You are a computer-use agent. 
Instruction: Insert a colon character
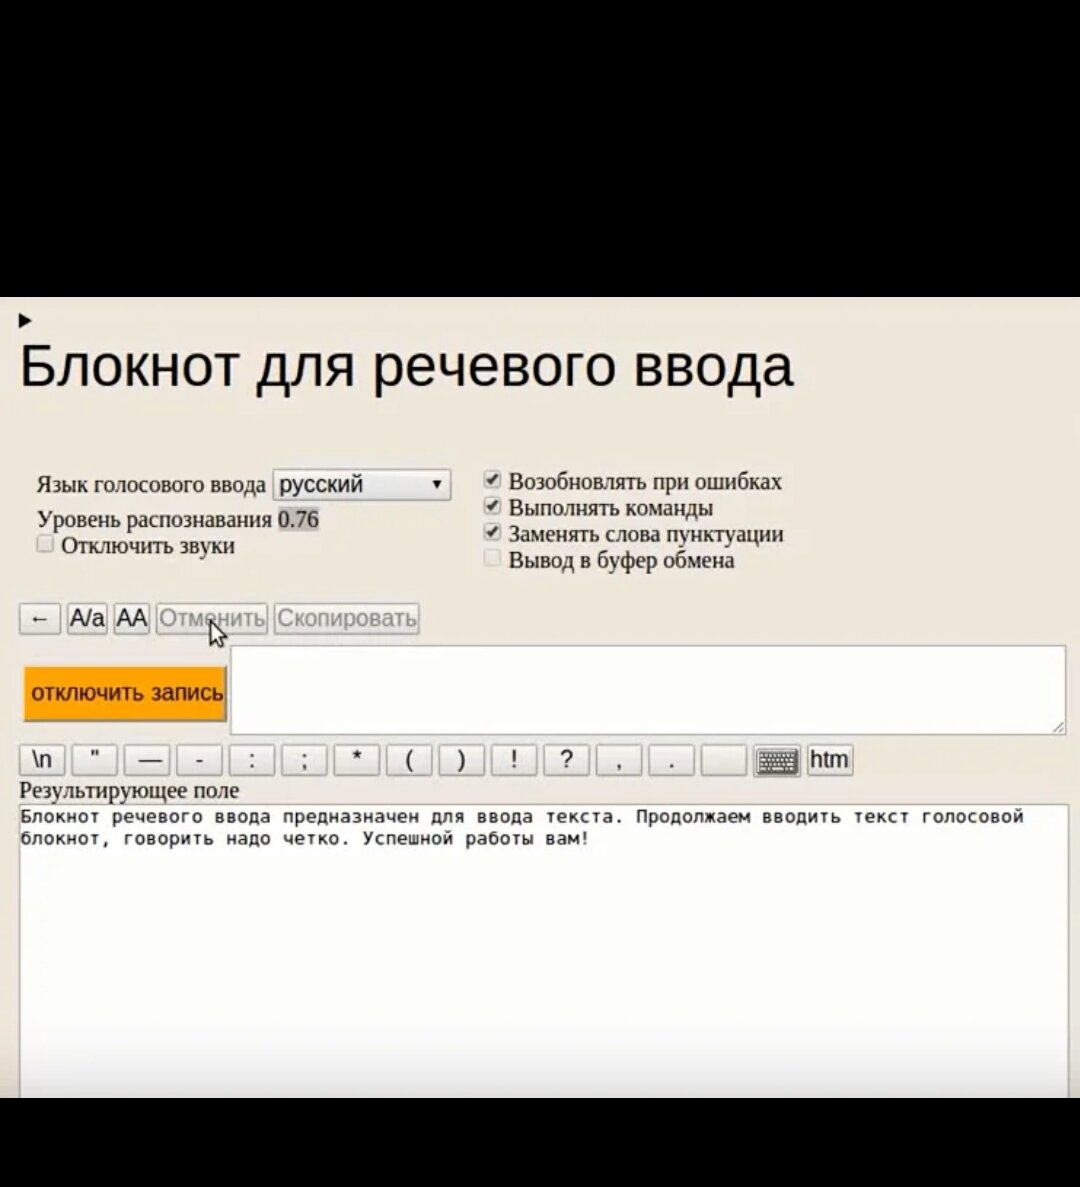(x=252, y=760)
